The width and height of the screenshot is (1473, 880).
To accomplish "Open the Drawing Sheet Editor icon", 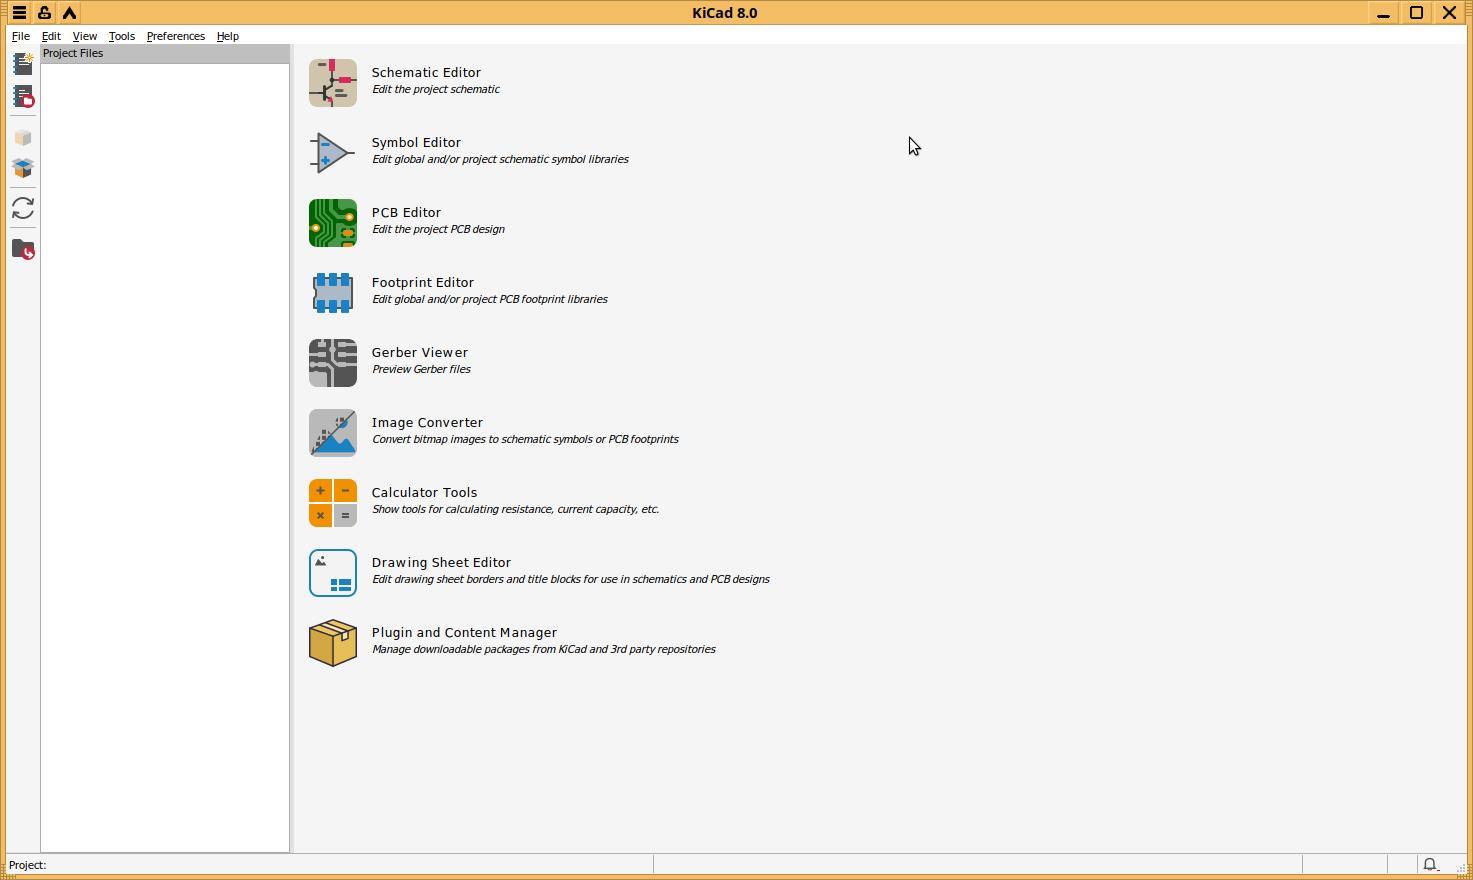I will 333,573.
